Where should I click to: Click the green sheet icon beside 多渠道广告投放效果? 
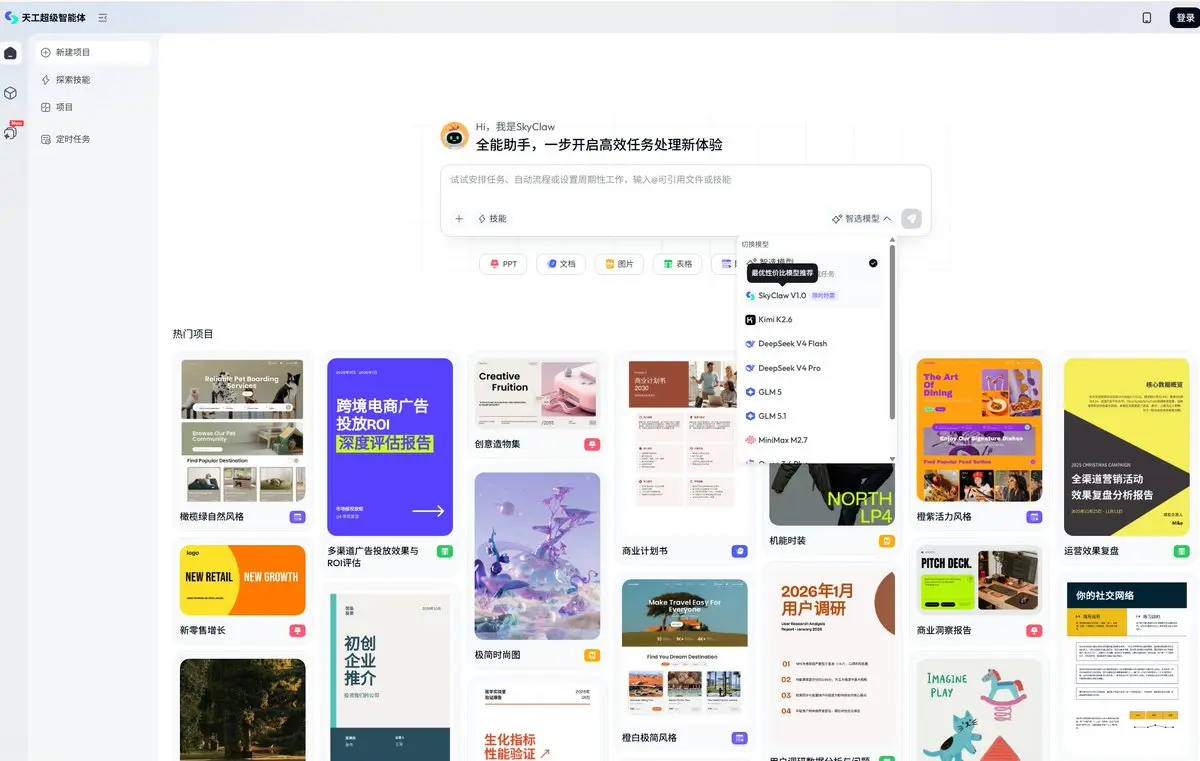[x=445, y=551]
